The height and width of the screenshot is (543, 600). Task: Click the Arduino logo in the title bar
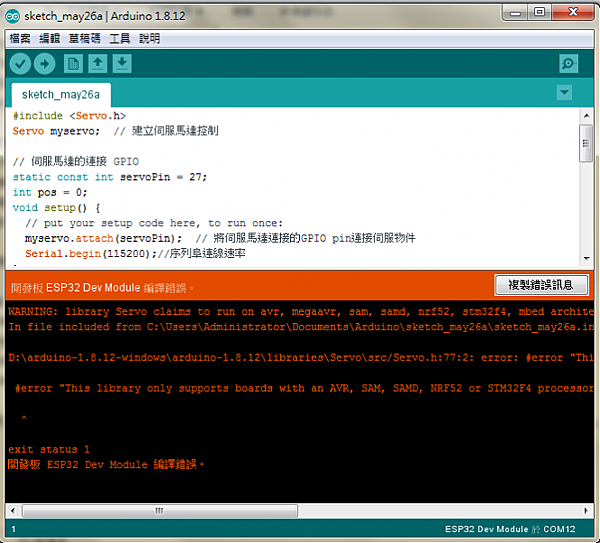[12, 16]
